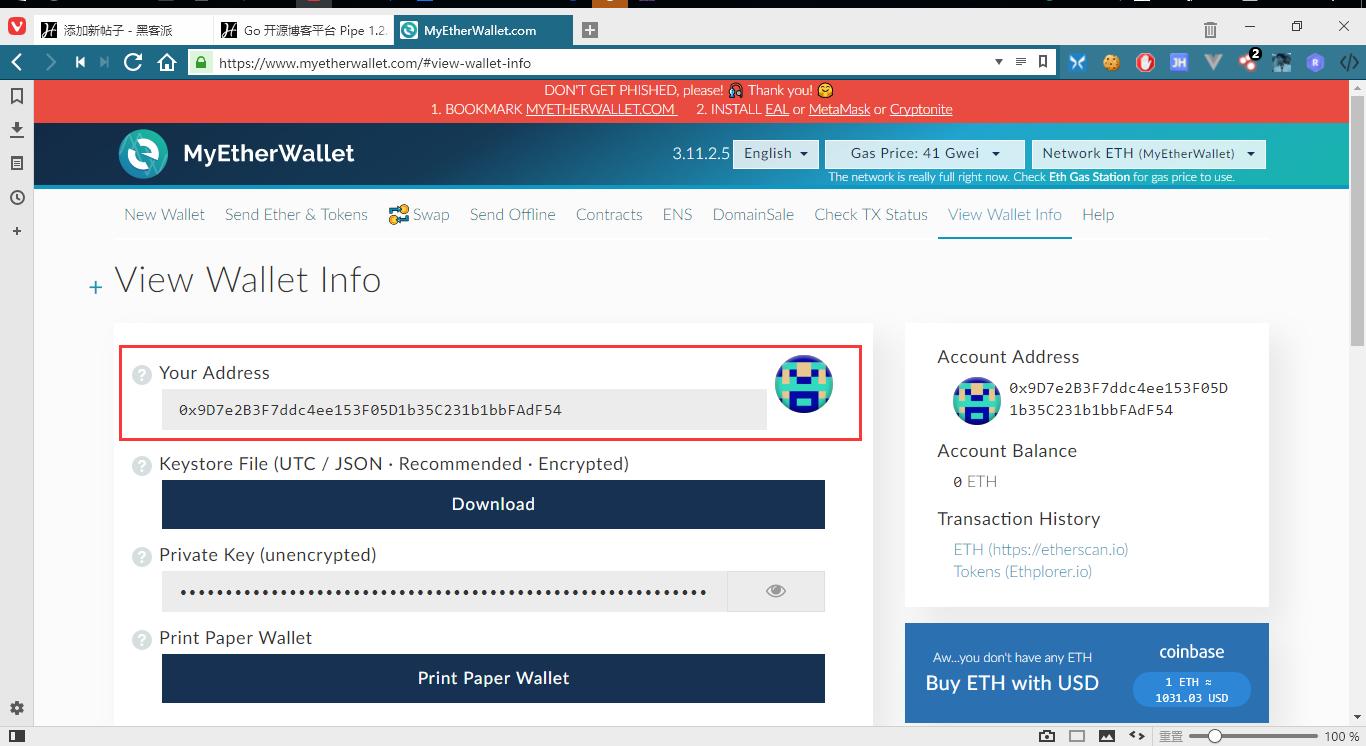The width and height of the screenshot is (1366, 746).
Task: Open the EAL install link
Action: (x=777, y=109)
